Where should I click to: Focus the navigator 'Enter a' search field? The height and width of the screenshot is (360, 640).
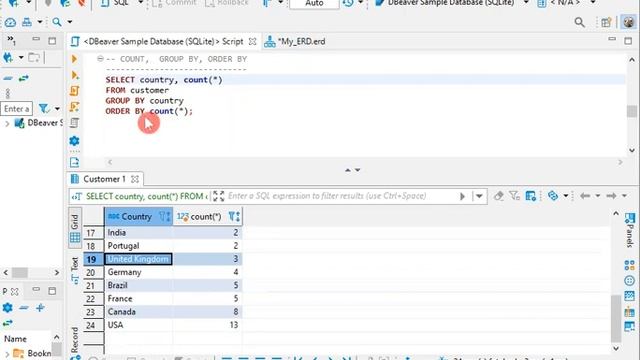(x=16, y=109)
